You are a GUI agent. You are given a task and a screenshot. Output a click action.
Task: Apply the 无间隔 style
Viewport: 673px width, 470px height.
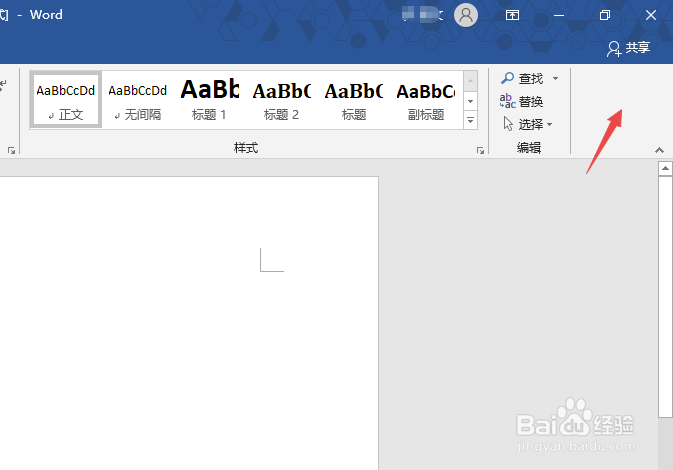137,100
